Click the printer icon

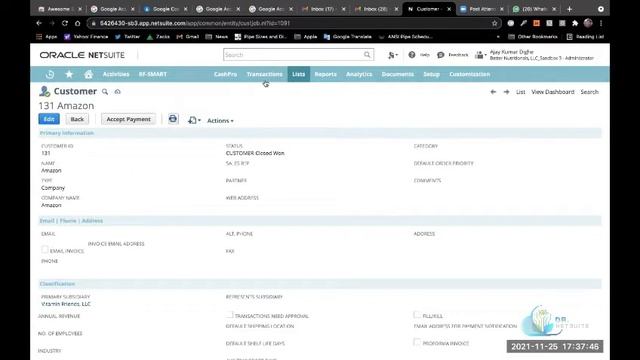coord(173,119)
